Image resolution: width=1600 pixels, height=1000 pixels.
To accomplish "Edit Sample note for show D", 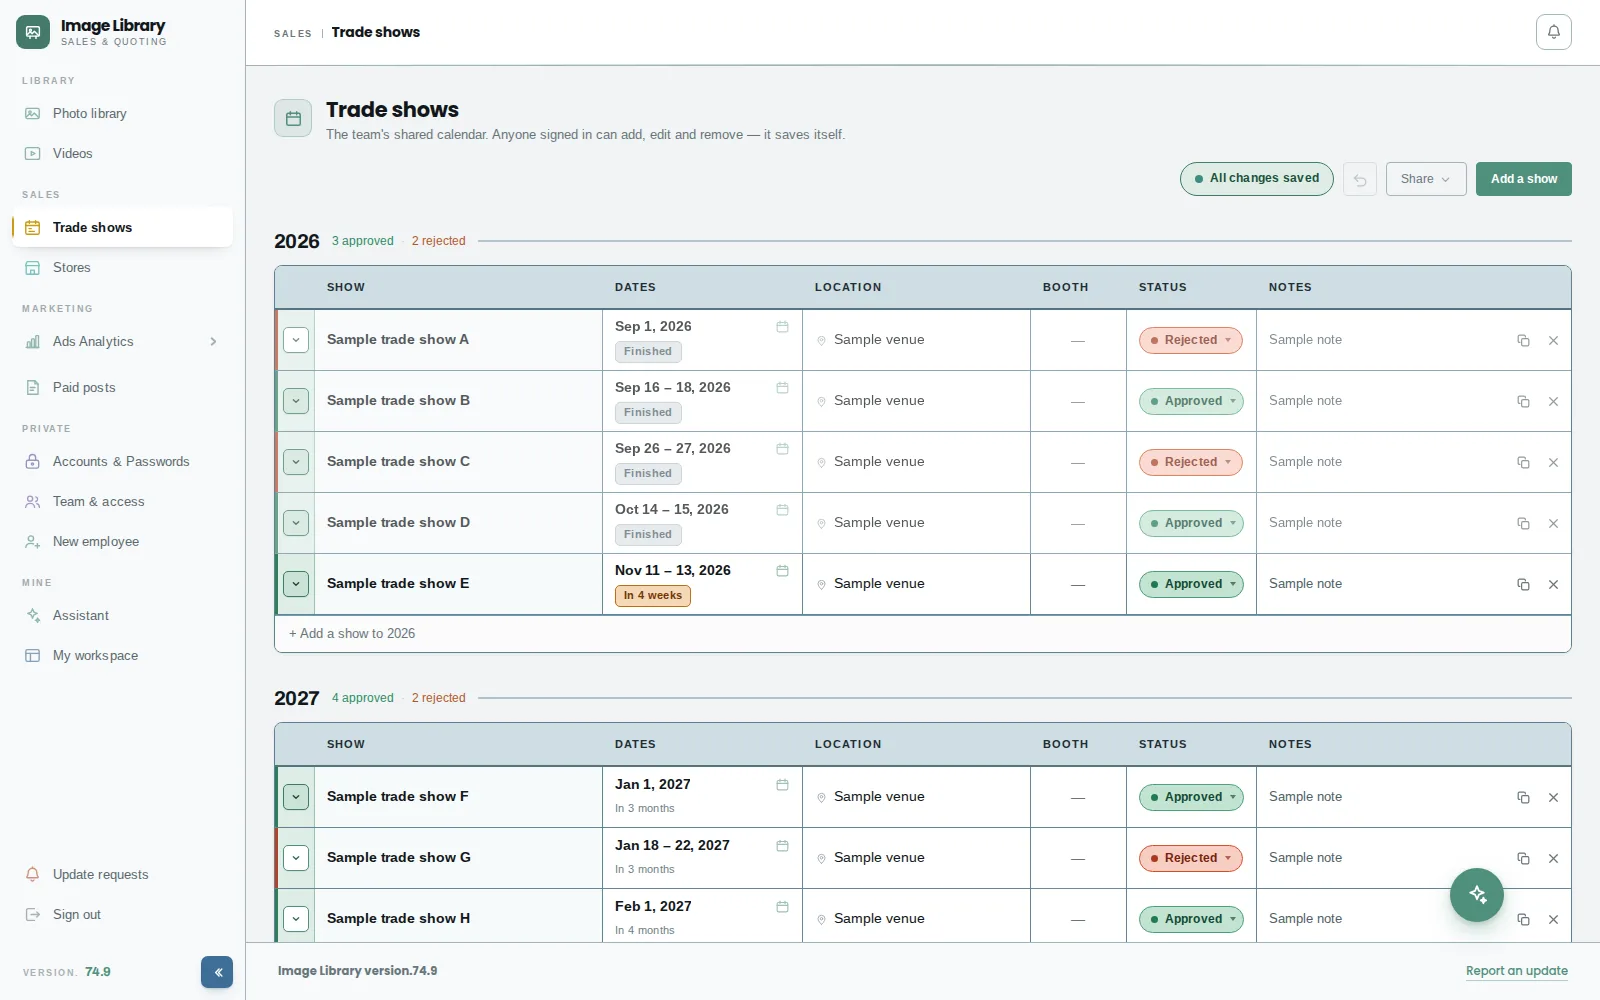I will point(1305,523).
